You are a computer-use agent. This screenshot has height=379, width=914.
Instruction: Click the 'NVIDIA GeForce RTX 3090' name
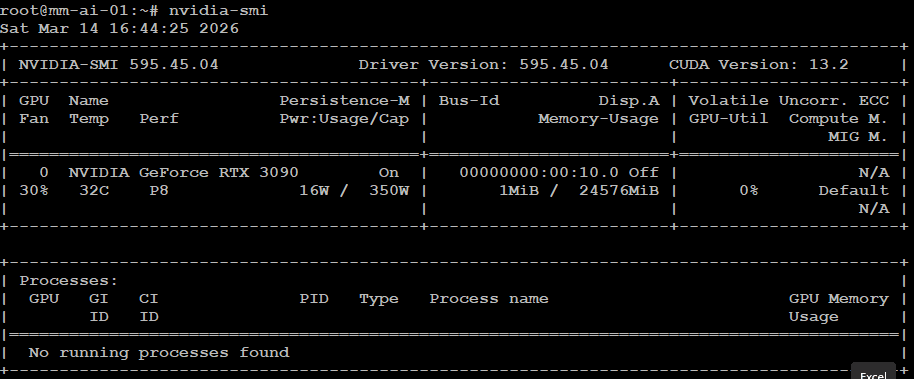coord(184,173)
